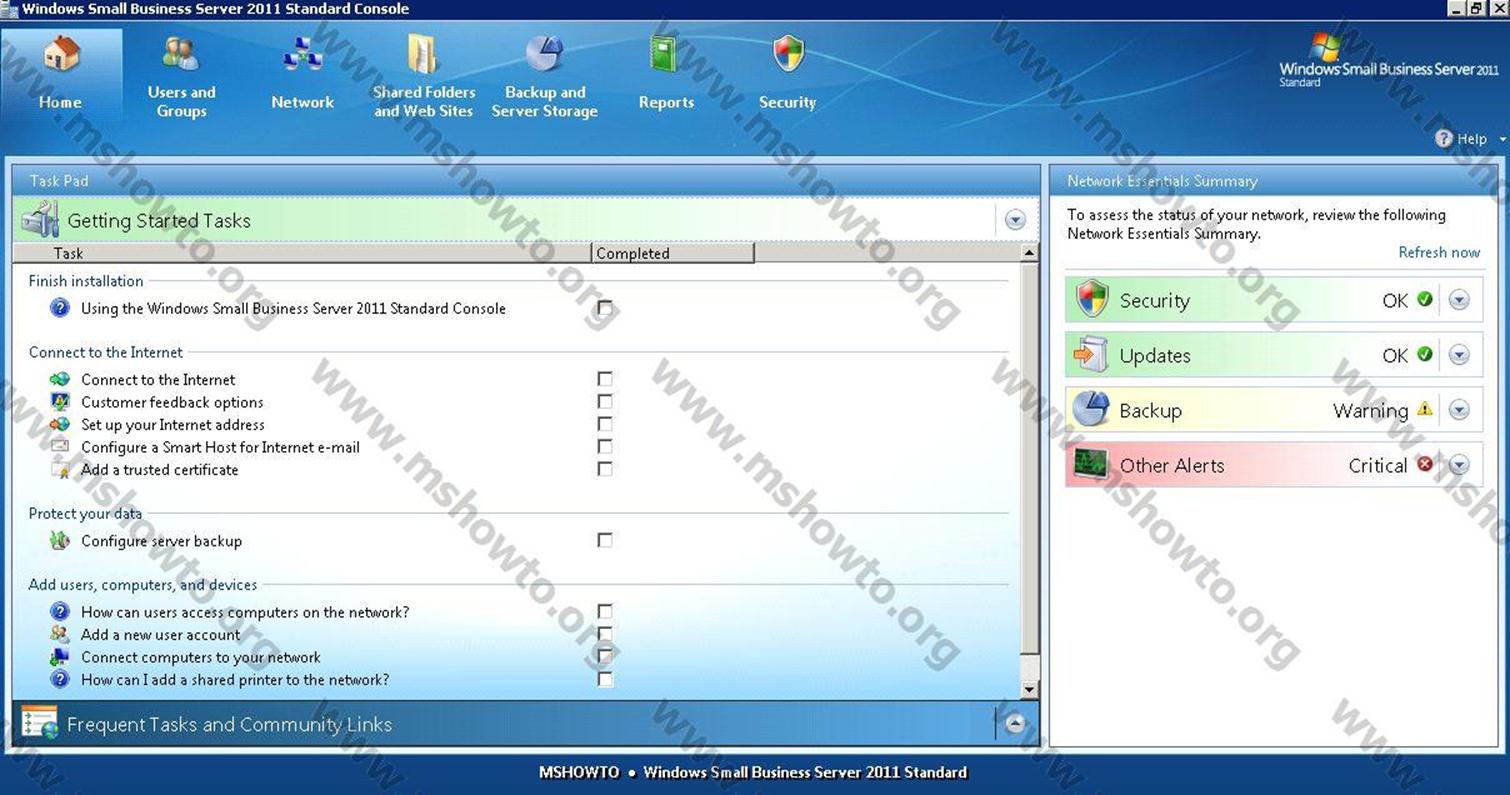Click the Other Alerts Critical status text
The width and height of the screenshot is (1510, 795).
tap(1378, 465)
